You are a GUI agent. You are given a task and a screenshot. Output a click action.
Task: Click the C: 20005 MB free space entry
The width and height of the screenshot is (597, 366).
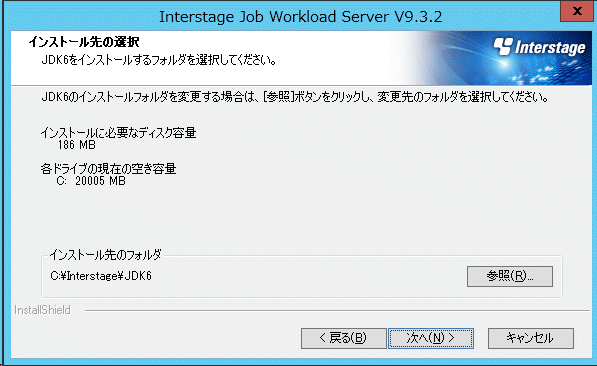pyautogui.click(x=91, y=181)
